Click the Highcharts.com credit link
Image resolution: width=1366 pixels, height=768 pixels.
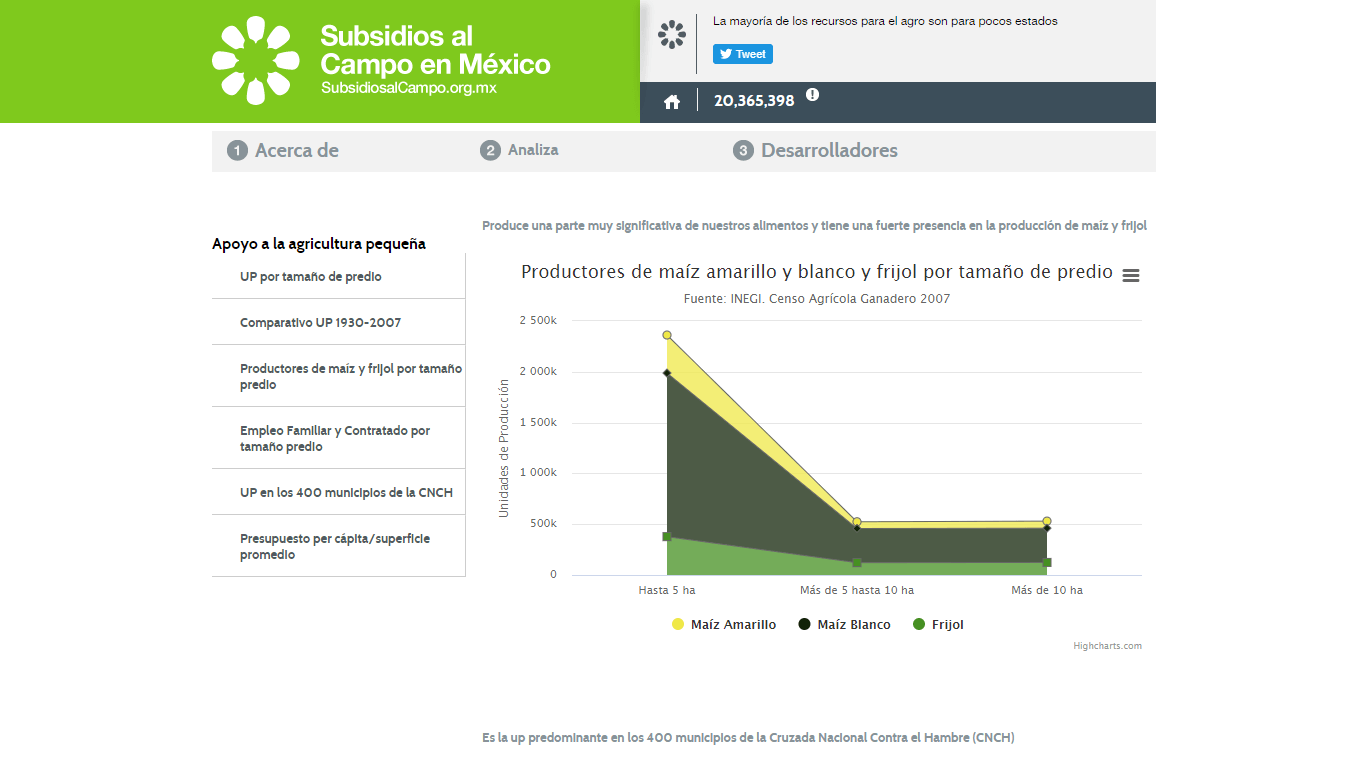tap(1107, 646)
